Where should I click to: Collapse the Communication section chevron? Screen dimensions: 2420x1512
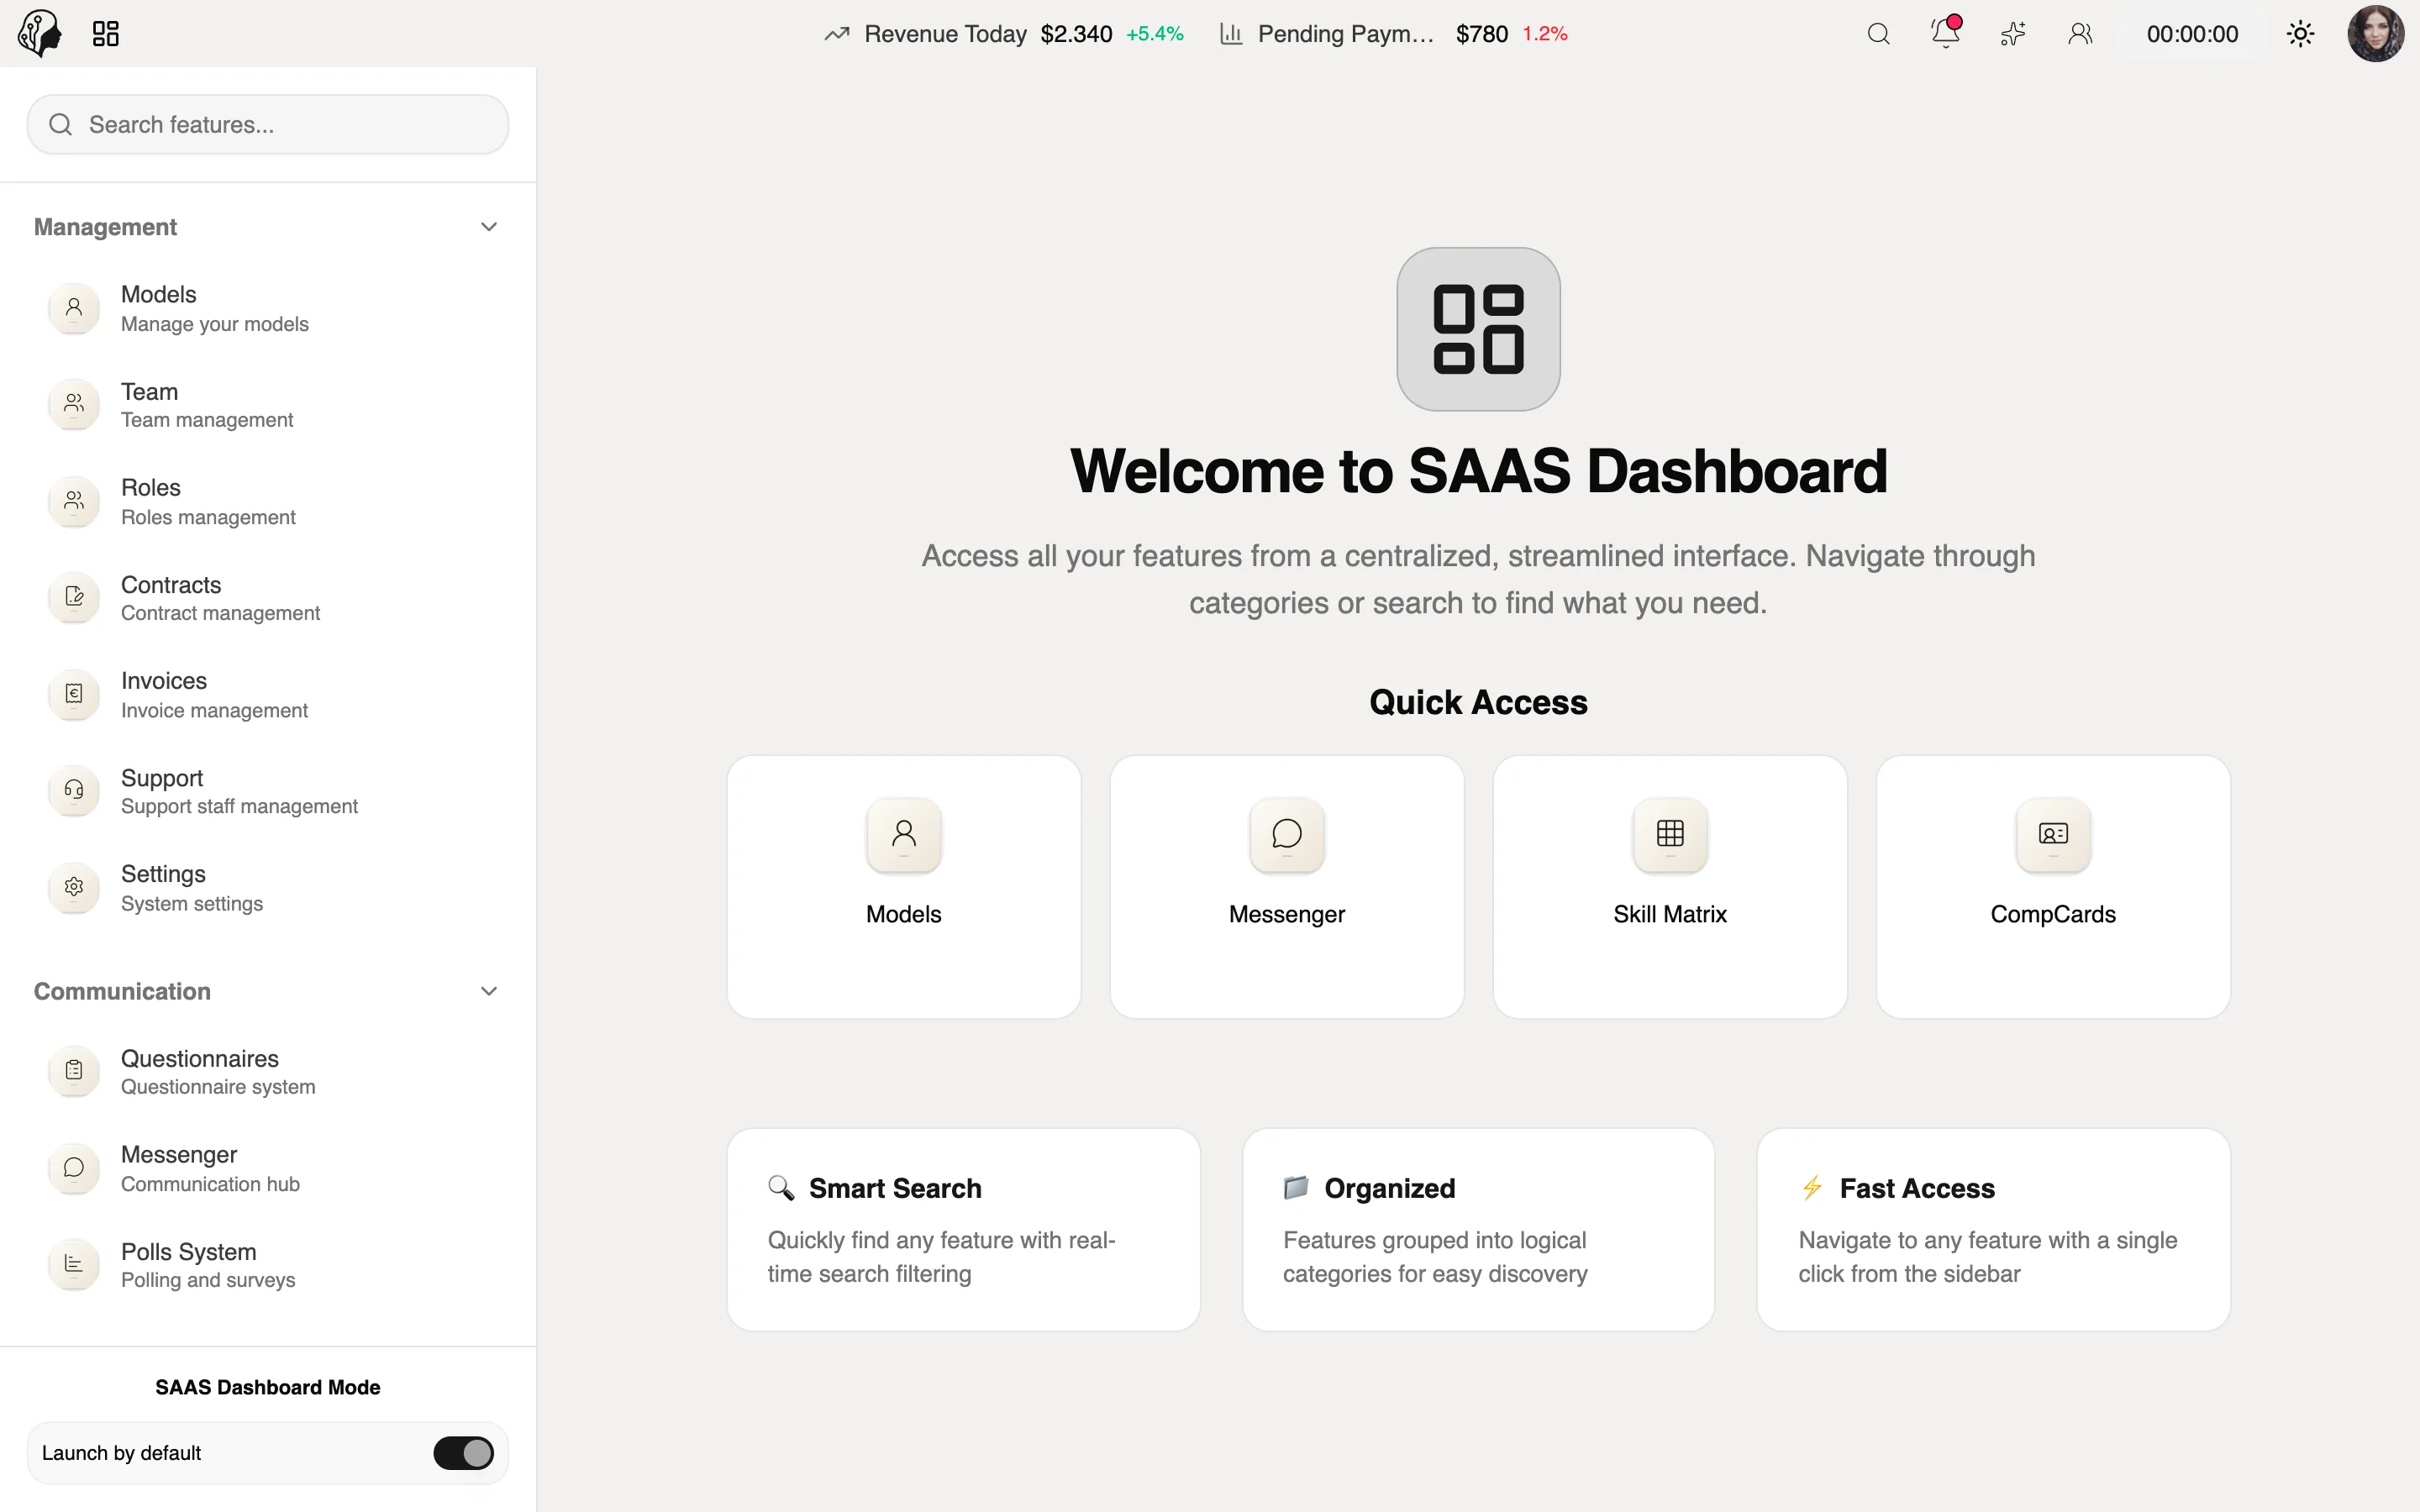(489, 991)
